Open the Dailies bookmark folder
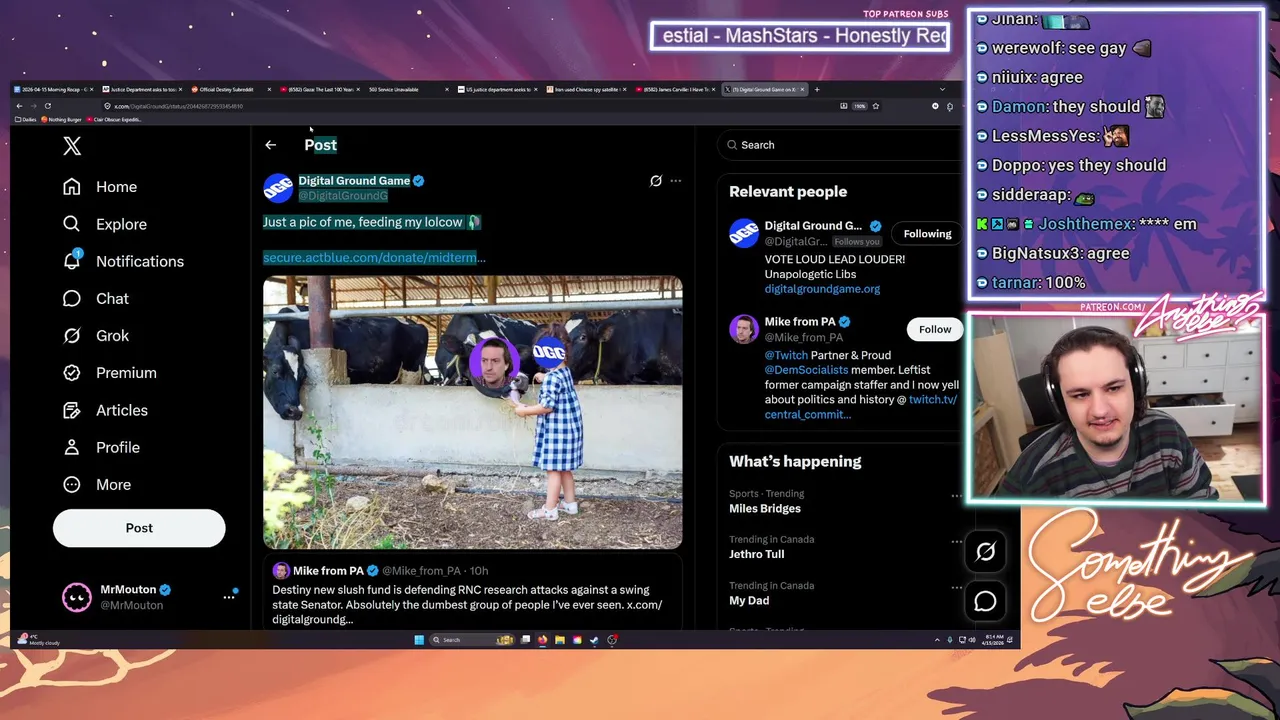Screen dimensions: 1280x720 tap(25, 119)
